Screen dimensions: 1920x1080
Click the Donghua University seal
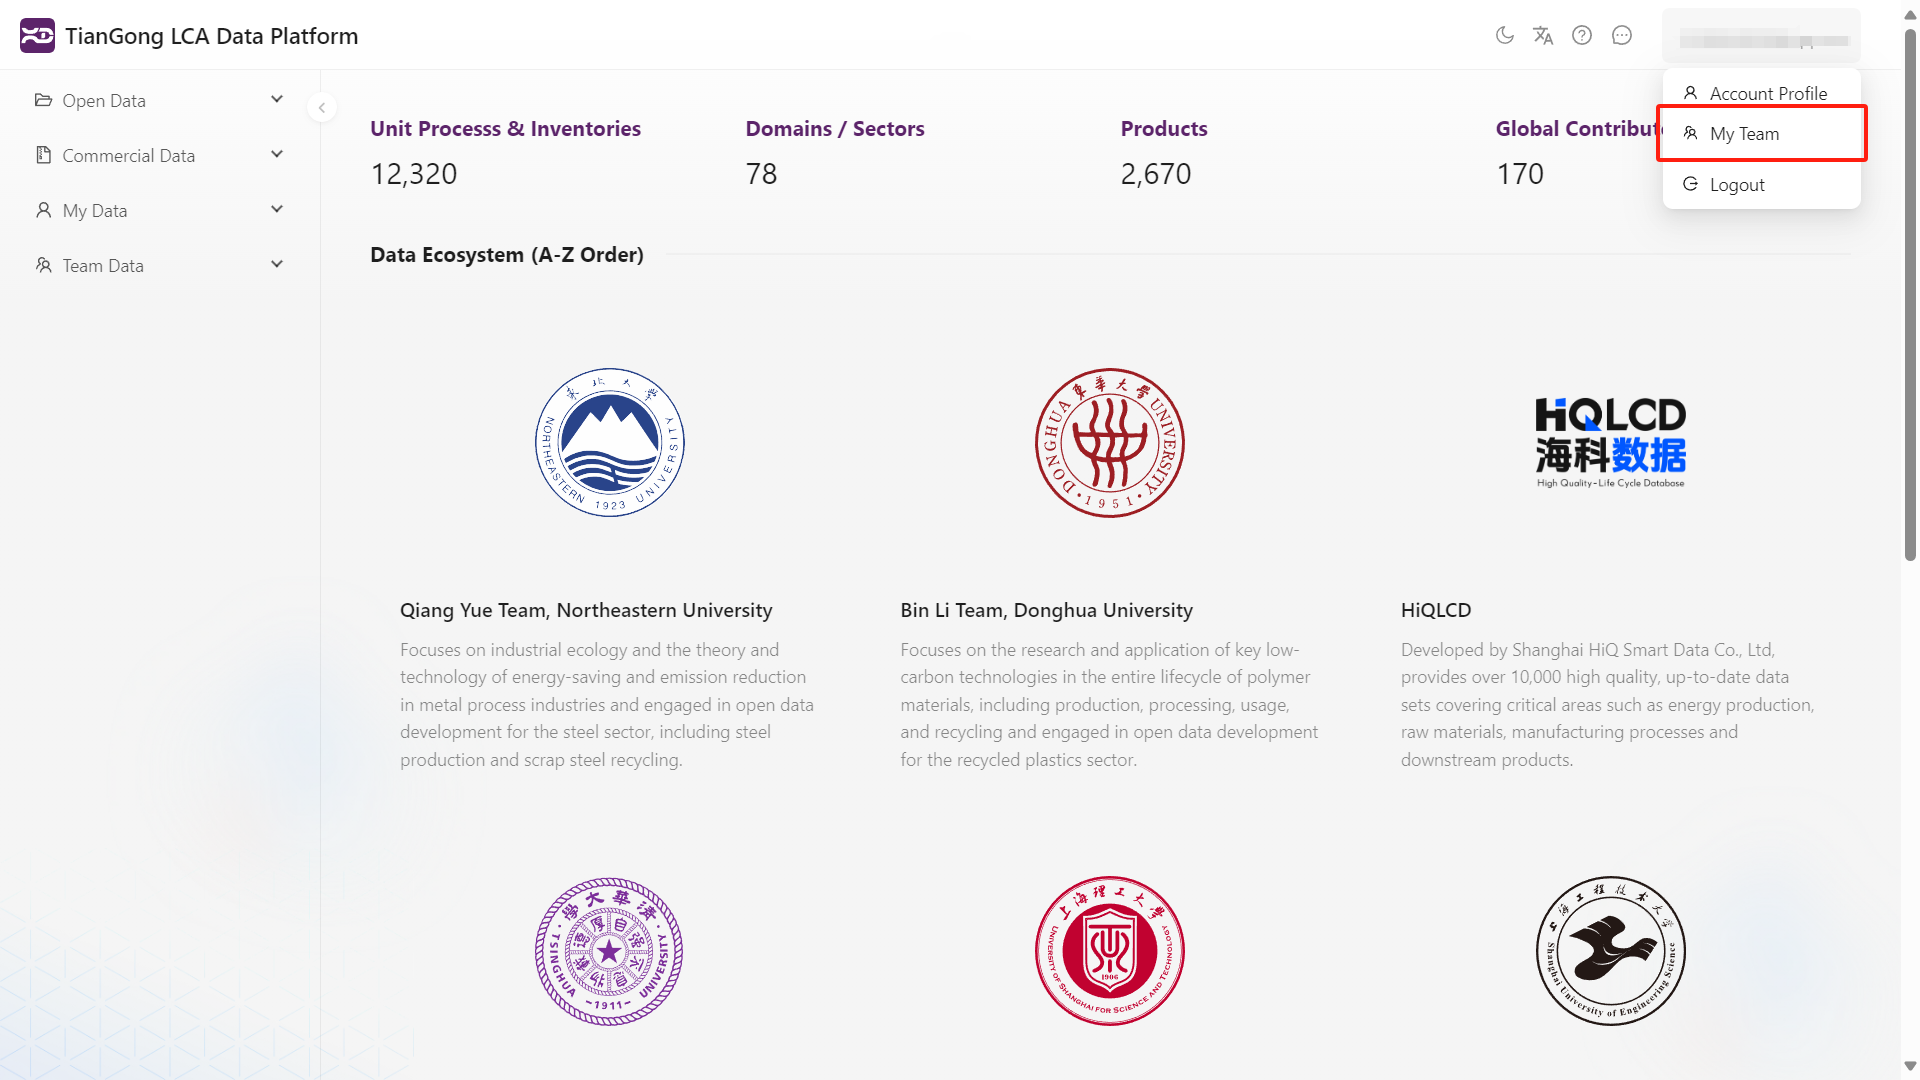pos(1109,442)
